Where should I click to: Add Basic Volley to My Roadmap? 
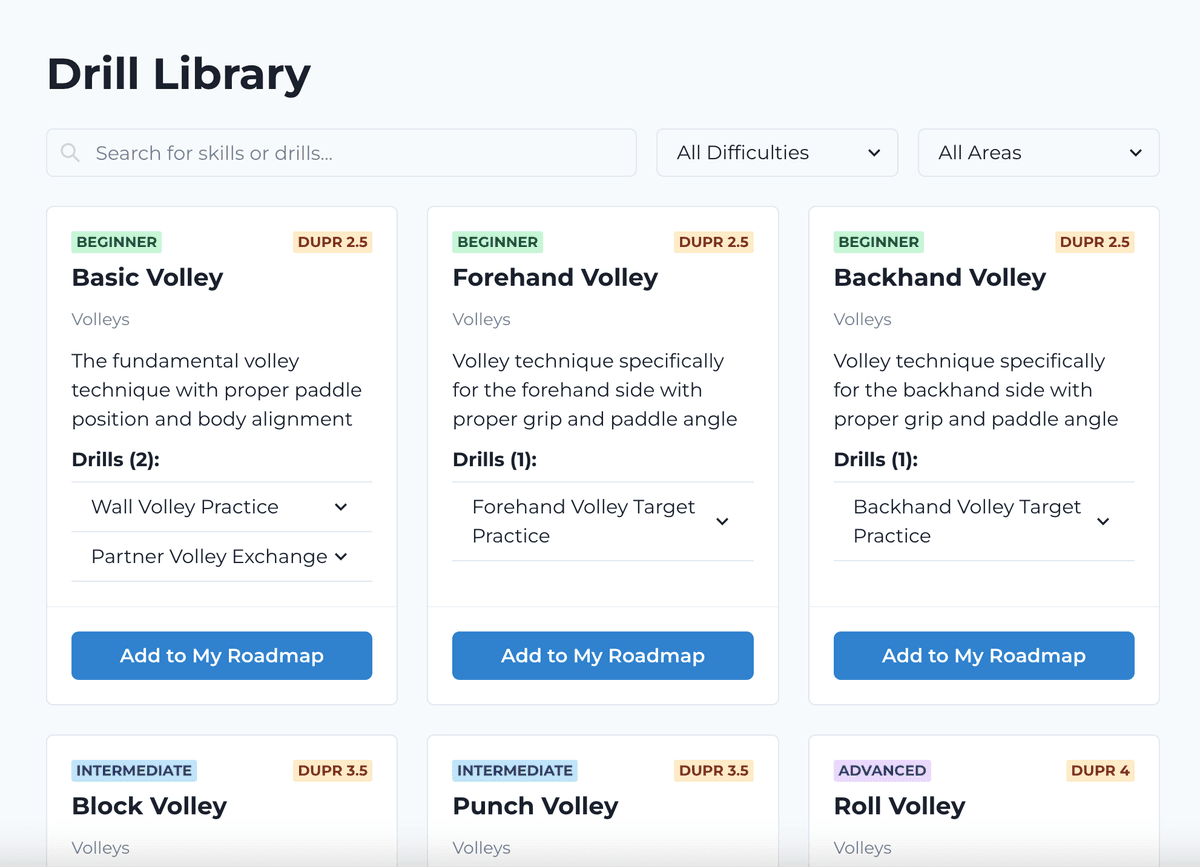click(221, 656)
